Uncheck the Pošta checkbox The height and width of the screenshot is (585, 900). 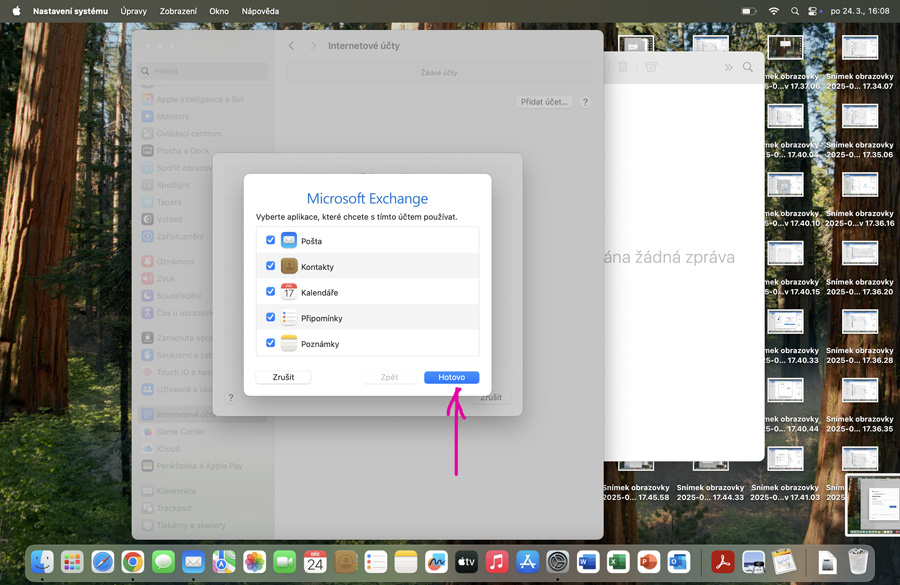tap(271, 241)
